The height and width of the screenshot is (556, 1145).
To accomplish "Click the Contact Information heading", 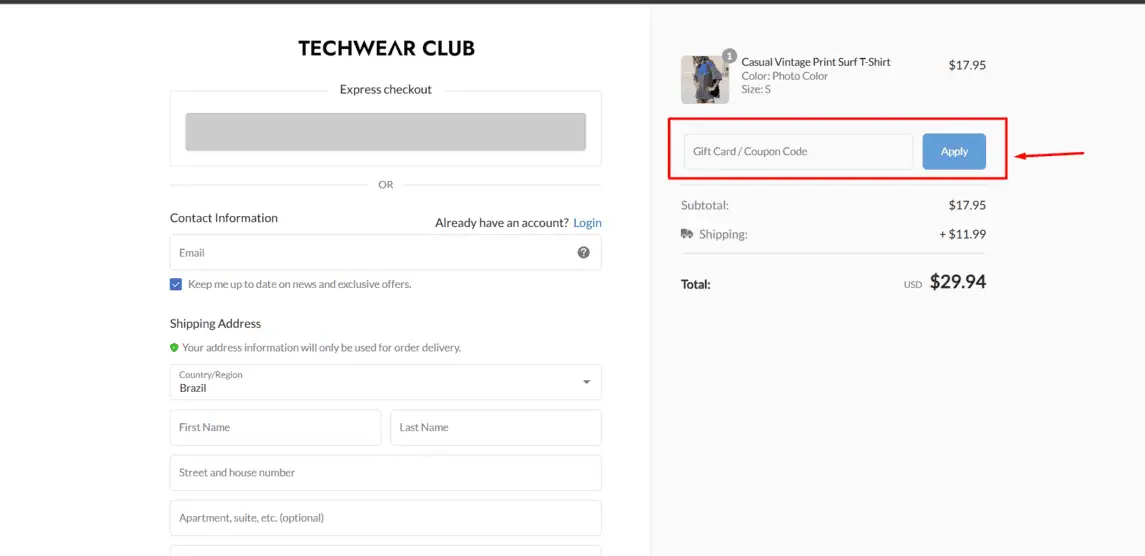I will pyautogui.click(x=223, y=218).
